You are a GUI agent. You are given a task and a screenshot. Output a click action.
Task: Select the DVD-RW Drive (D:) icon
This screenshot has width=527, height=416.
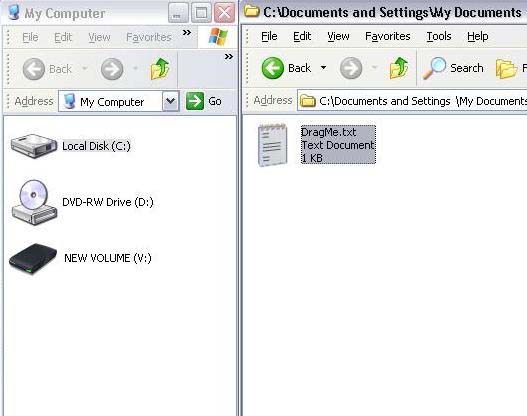pos(34,202)
